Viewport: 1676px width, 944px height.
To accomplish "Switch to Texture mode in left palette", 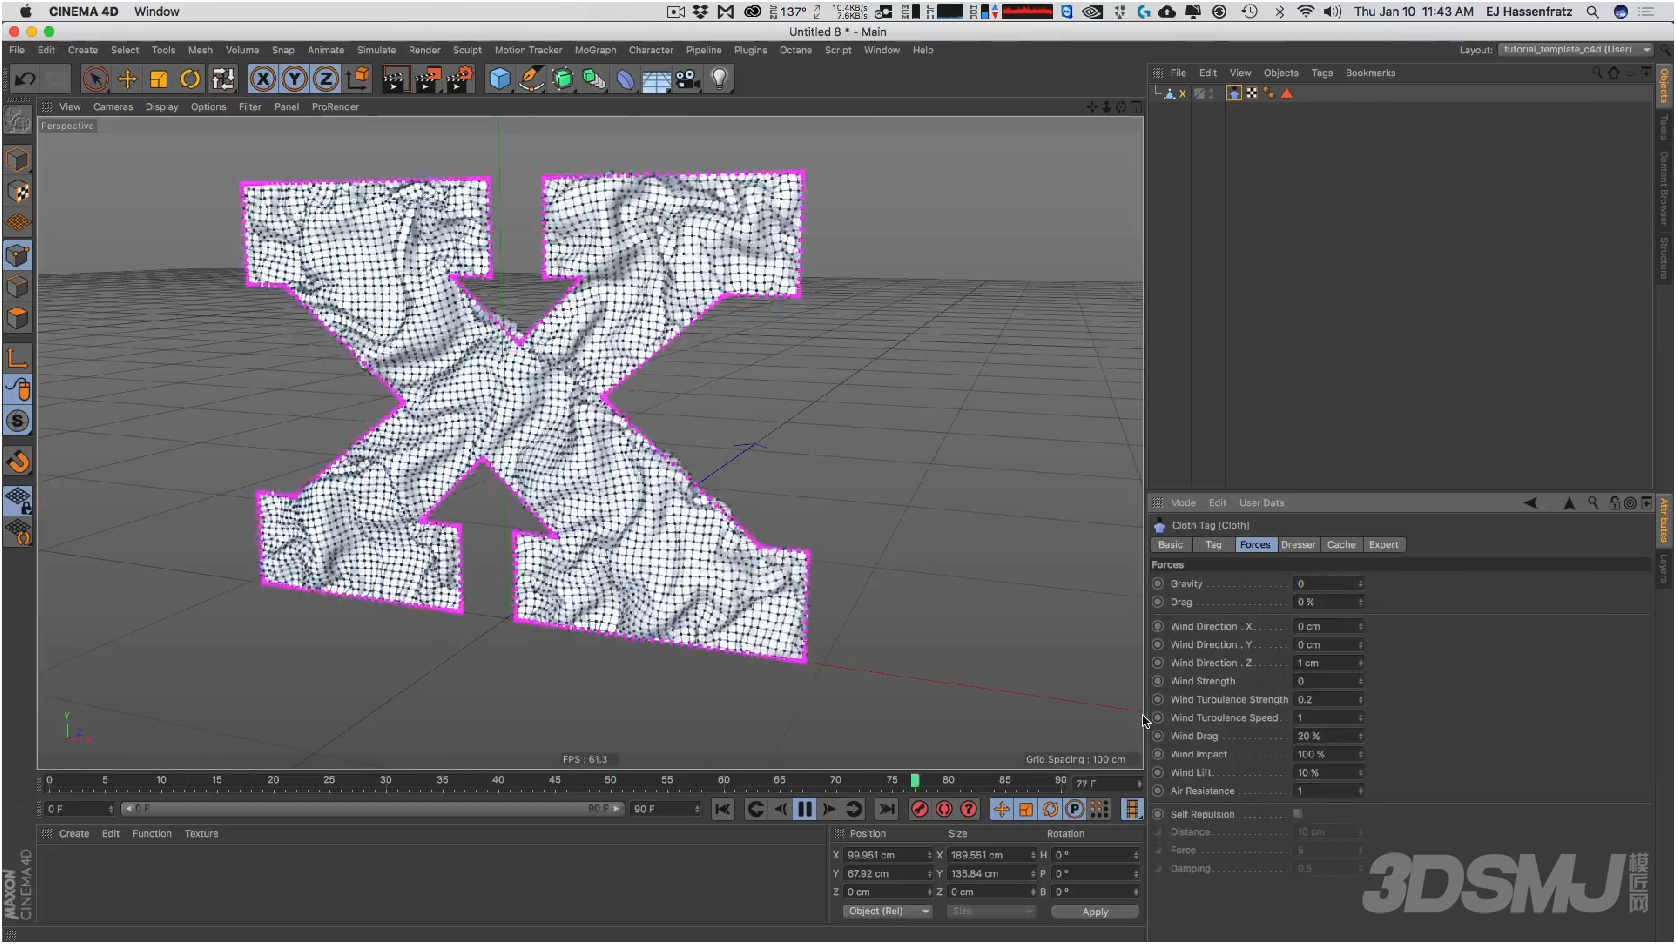I will point(18,192).
